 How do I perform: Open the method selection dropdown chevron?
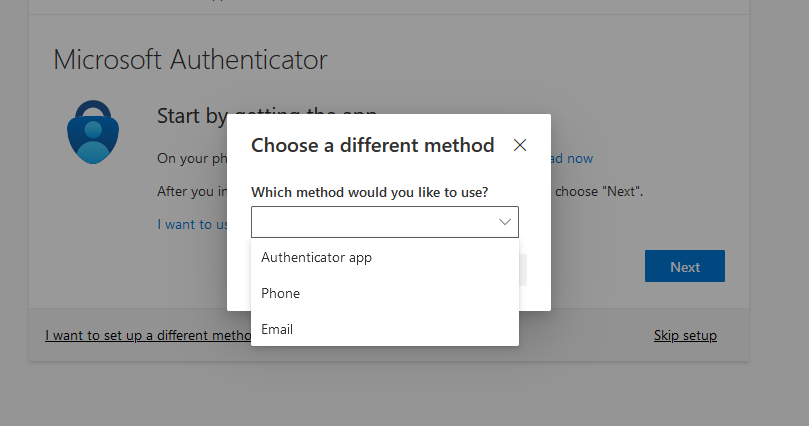coord(505,222)
